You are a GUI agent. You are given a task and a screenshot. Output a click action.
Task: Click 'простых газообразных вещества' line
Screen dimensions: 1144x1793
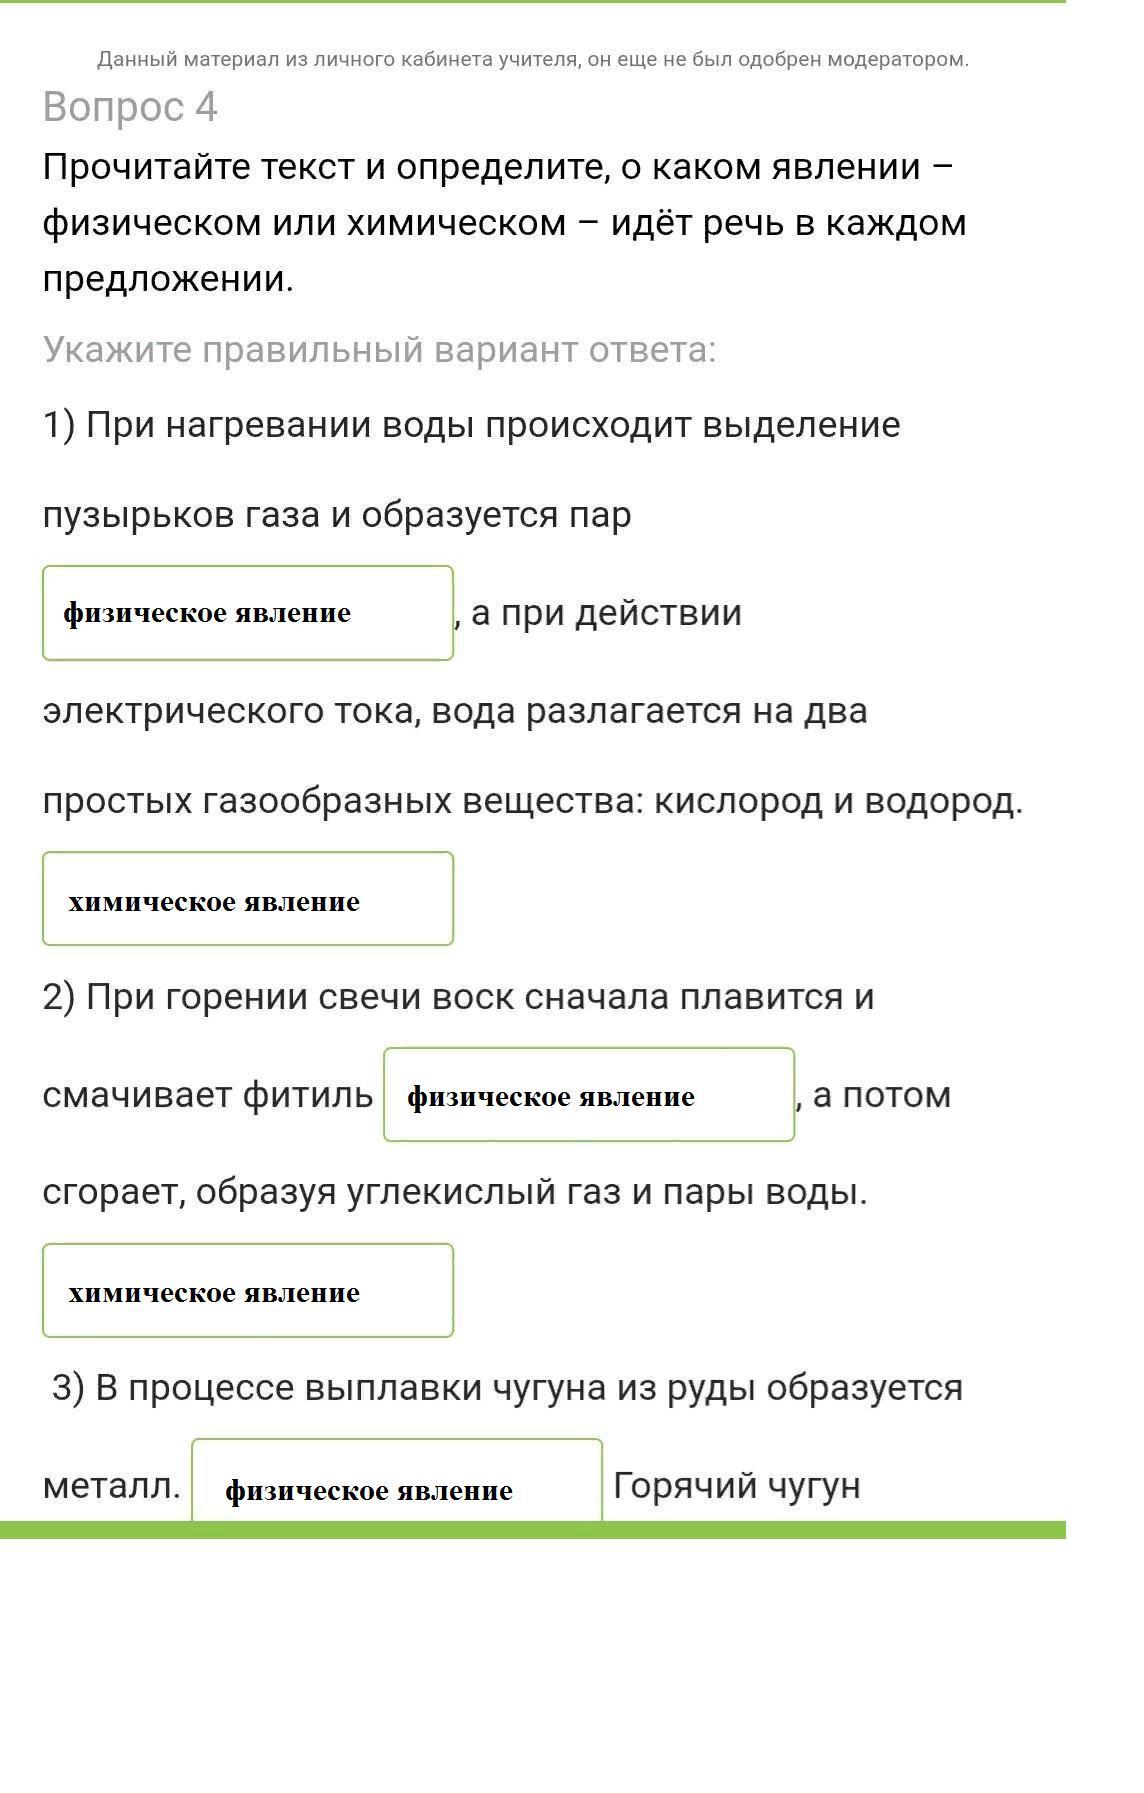tap(533, 801)
